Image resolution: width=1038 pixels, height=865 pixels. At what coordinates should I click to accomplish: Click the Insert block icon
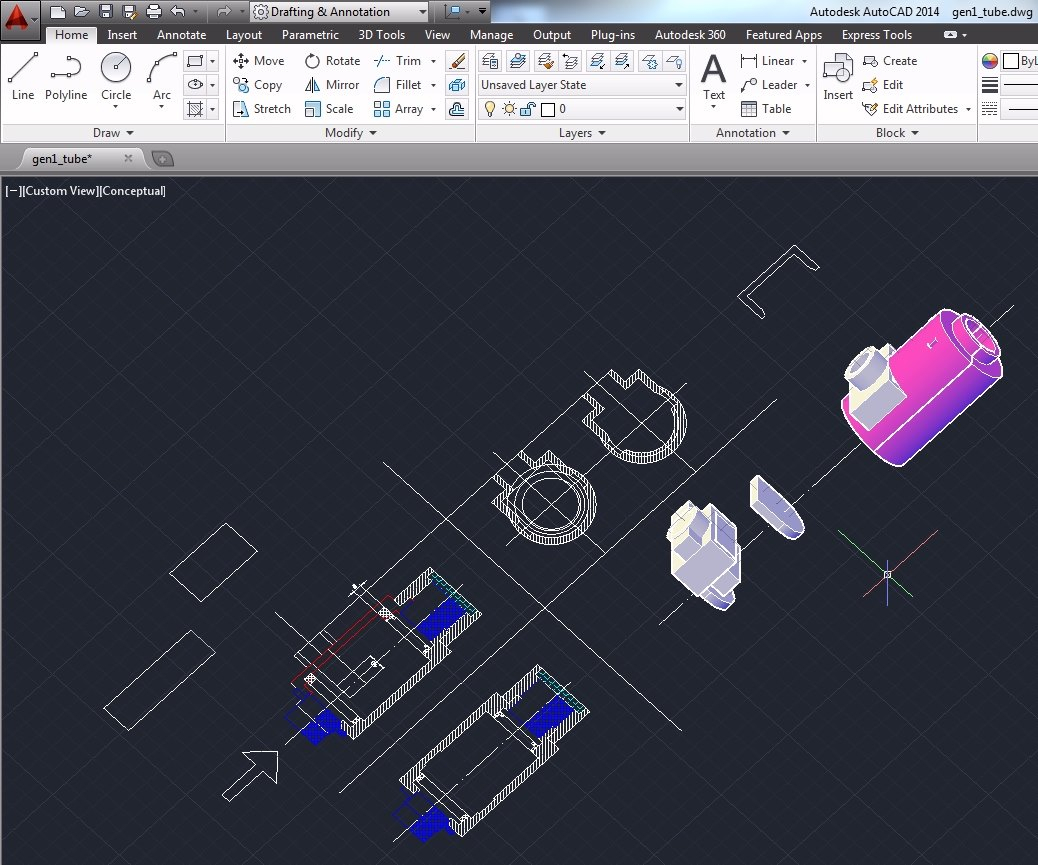pyautogui.click(x=838, y=78)
